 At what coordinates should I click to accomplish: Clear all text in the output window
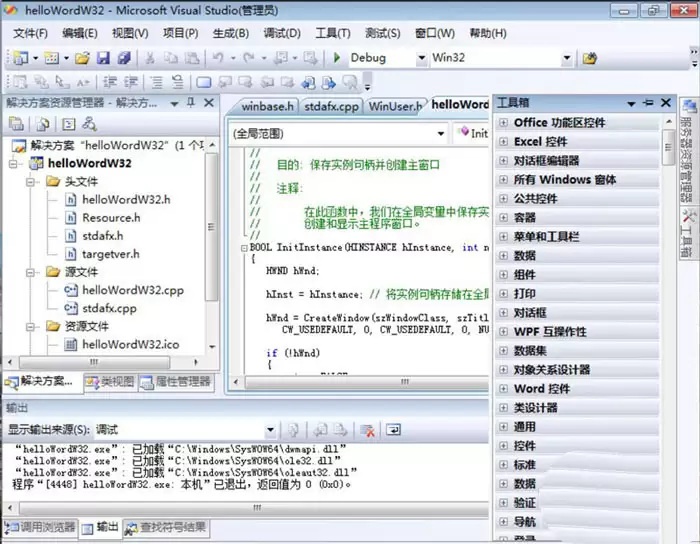(x=367, y=429)
